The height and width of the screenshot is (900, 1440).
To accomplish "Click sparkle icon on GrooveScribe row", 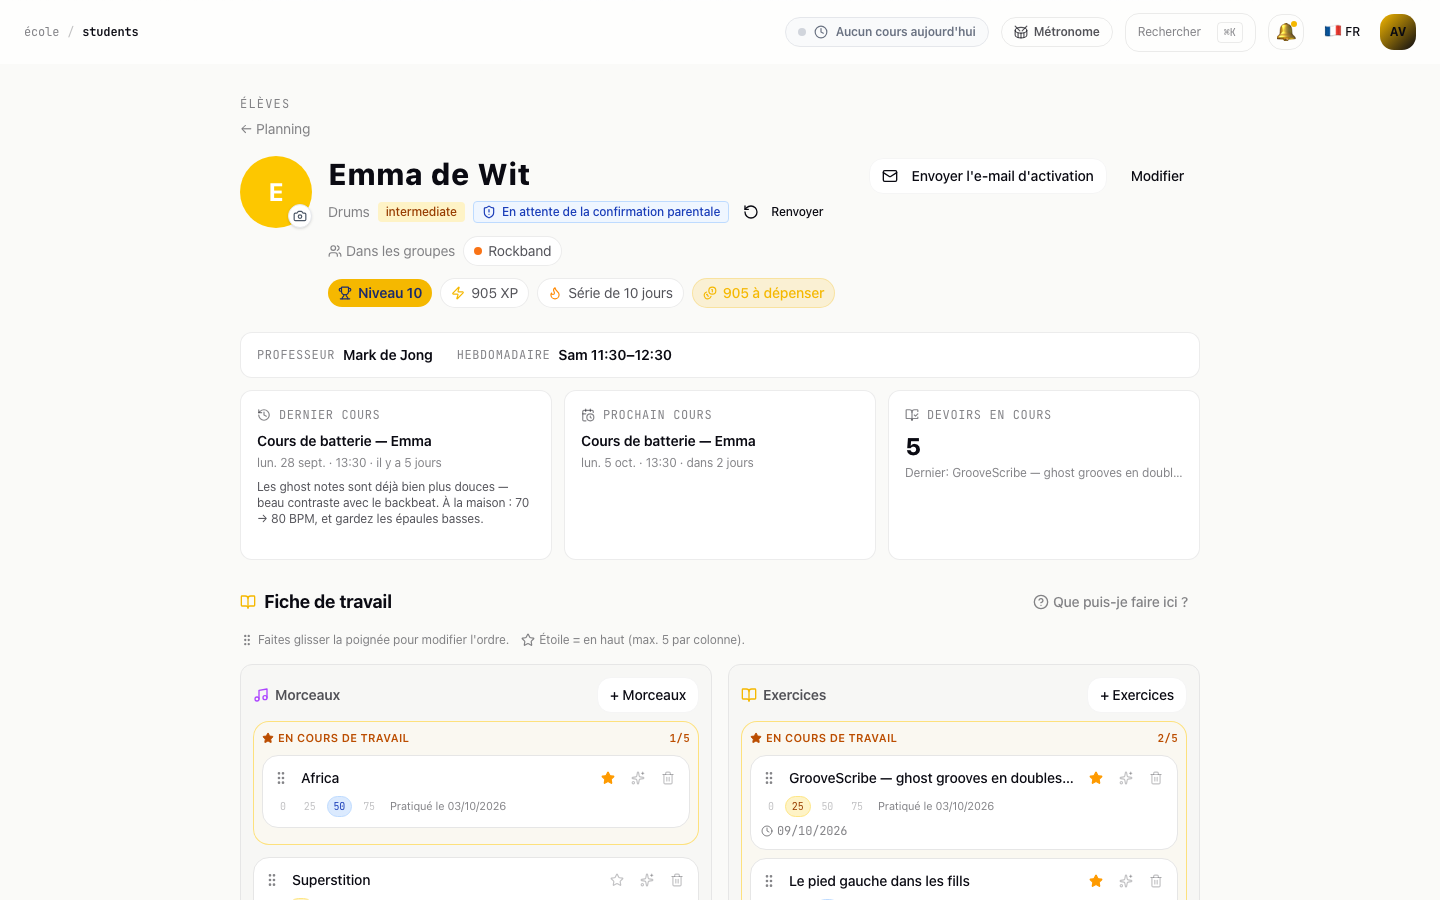I will pos(1126,778).
